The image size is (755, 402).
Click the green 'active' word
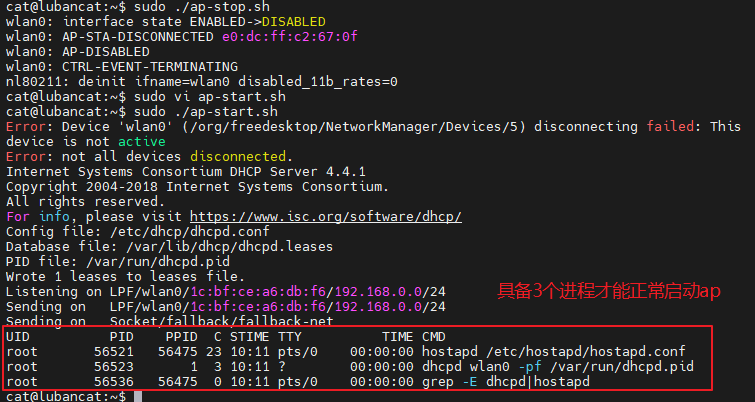click(x=142, y=142)
